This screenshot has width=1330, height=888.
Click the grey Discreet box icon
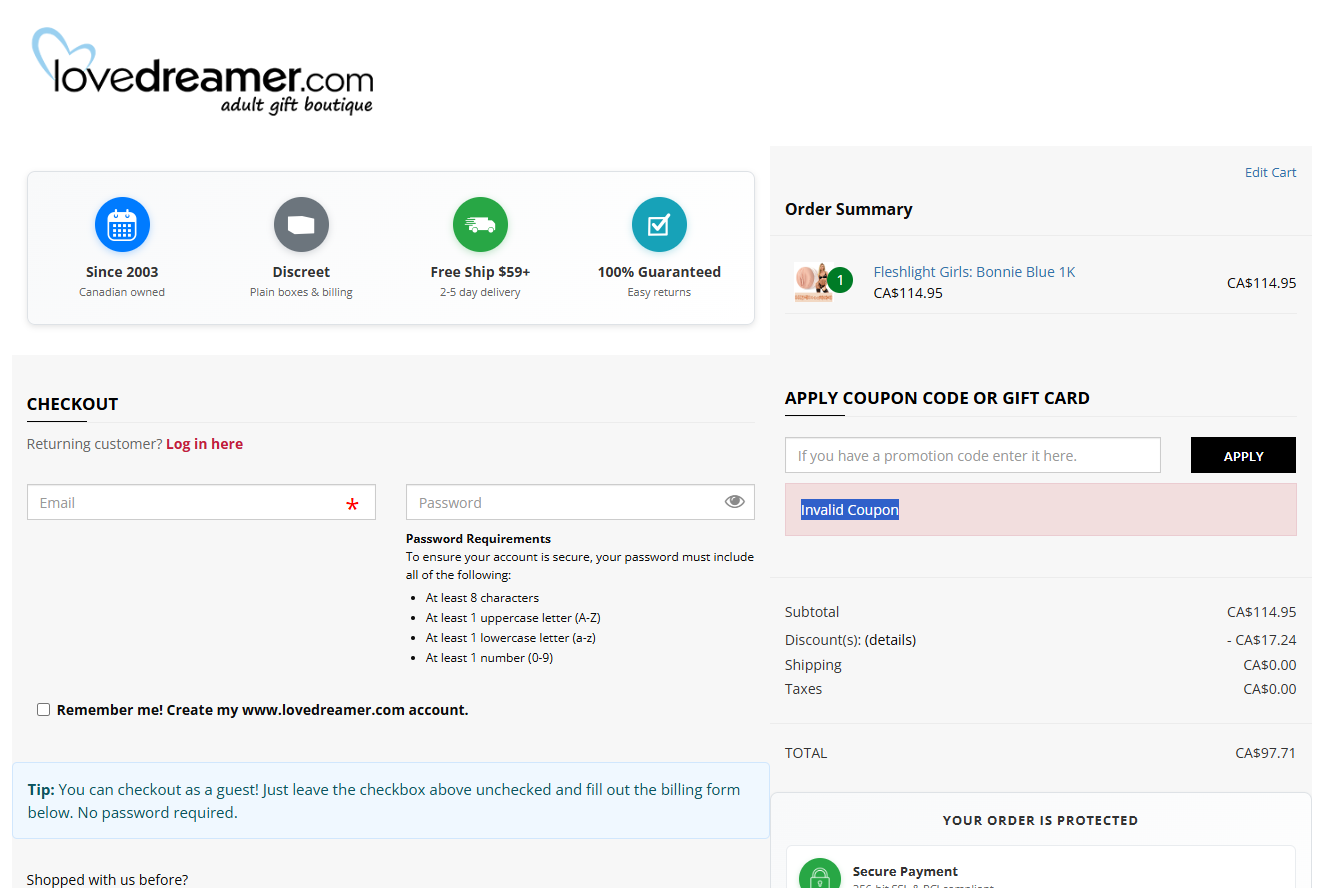(301, 225)
